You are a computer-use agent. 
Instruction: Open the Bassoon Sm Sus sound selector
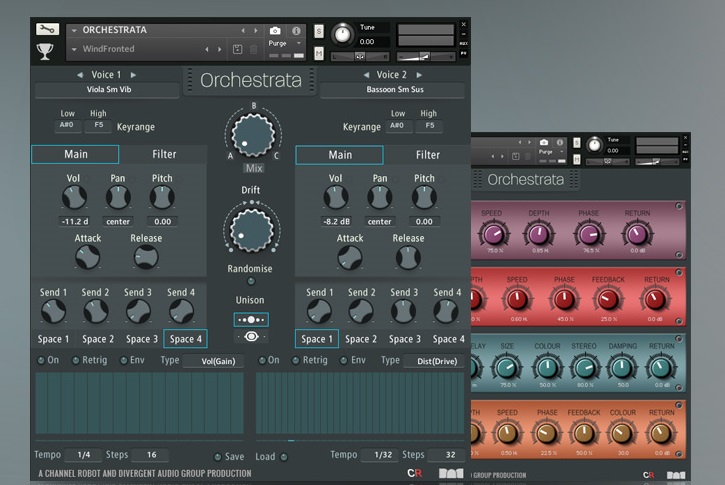393,90
